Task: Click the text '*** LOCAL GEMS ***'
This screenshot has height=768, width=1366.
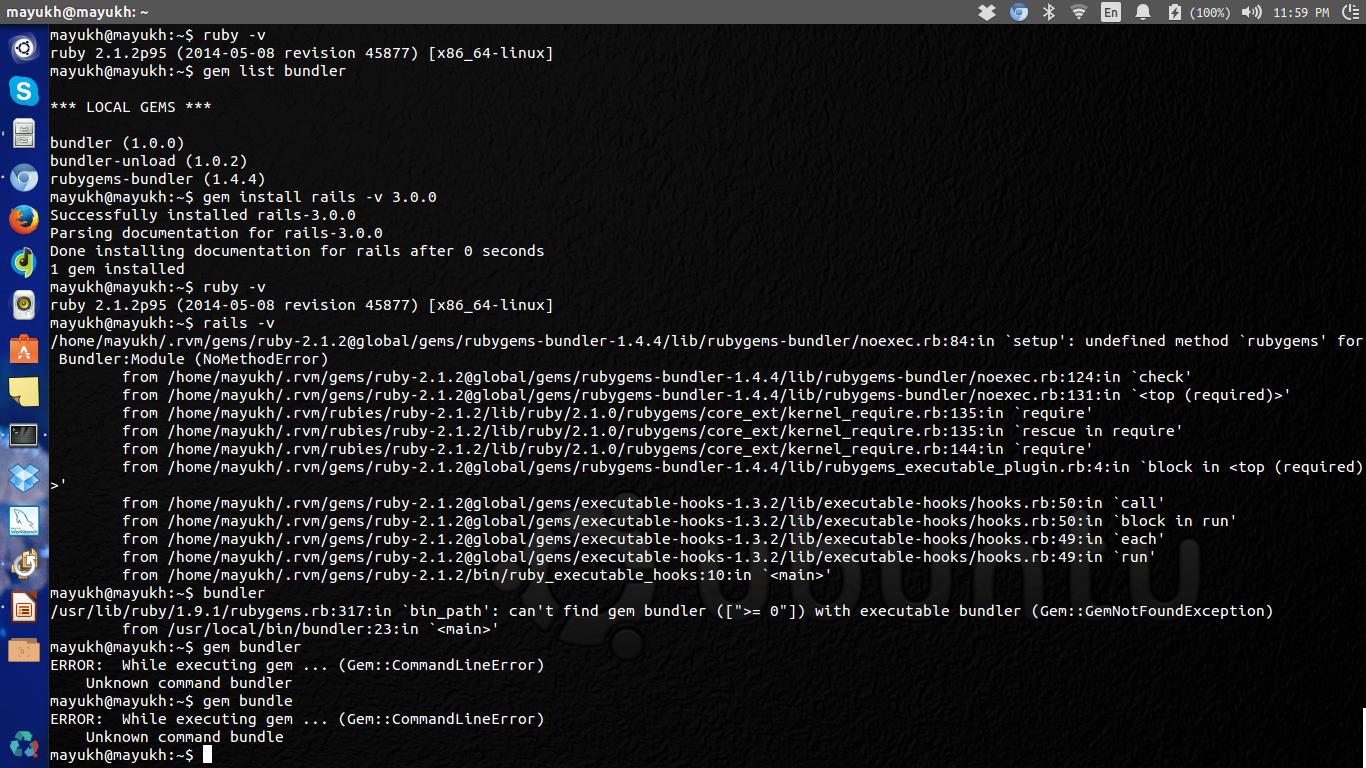Action: tap(131, 107)
